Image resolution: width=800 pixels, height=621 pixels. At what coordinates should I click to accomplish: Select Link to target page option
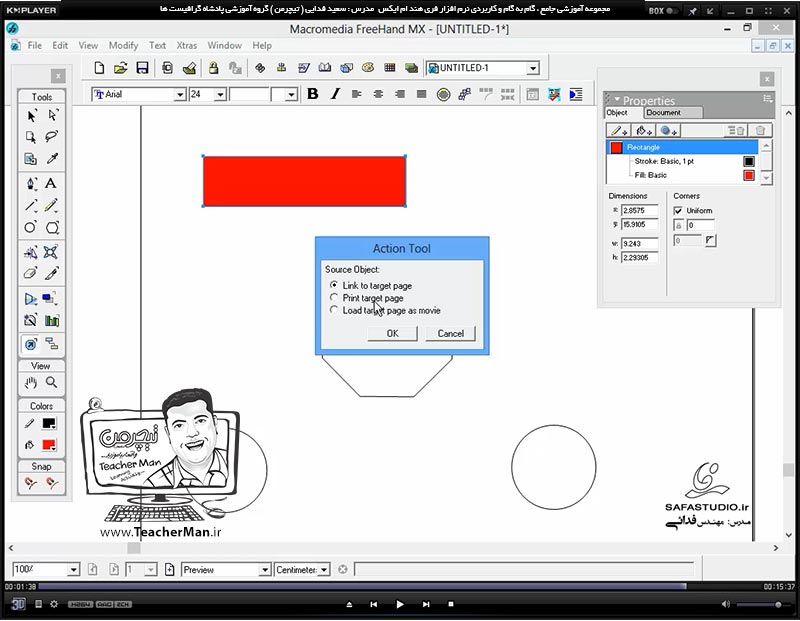point(371,286)
